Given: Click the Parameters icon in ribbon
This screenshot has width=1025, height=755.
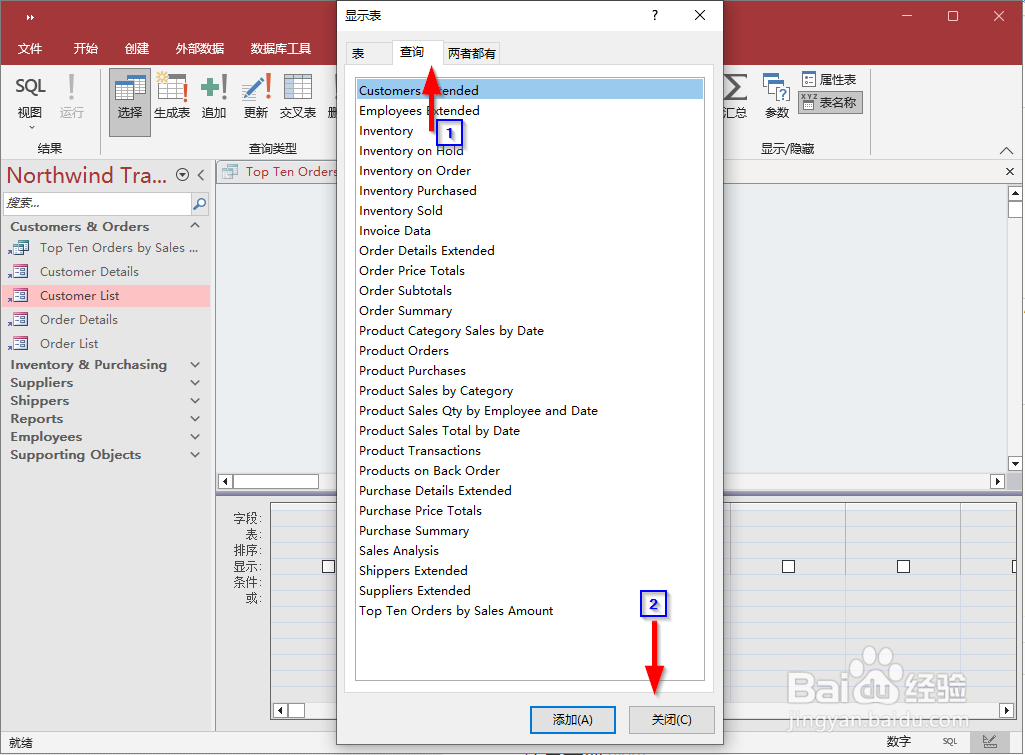Looking at the screenshot, I should tap(777, 97).
